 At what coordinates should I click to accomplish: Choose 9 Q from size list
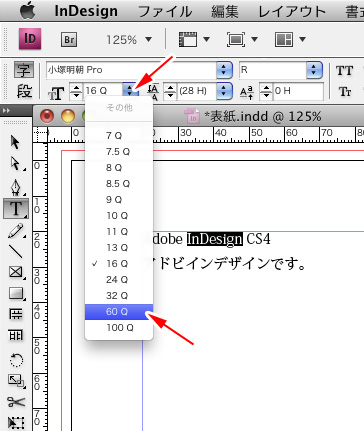119,200
